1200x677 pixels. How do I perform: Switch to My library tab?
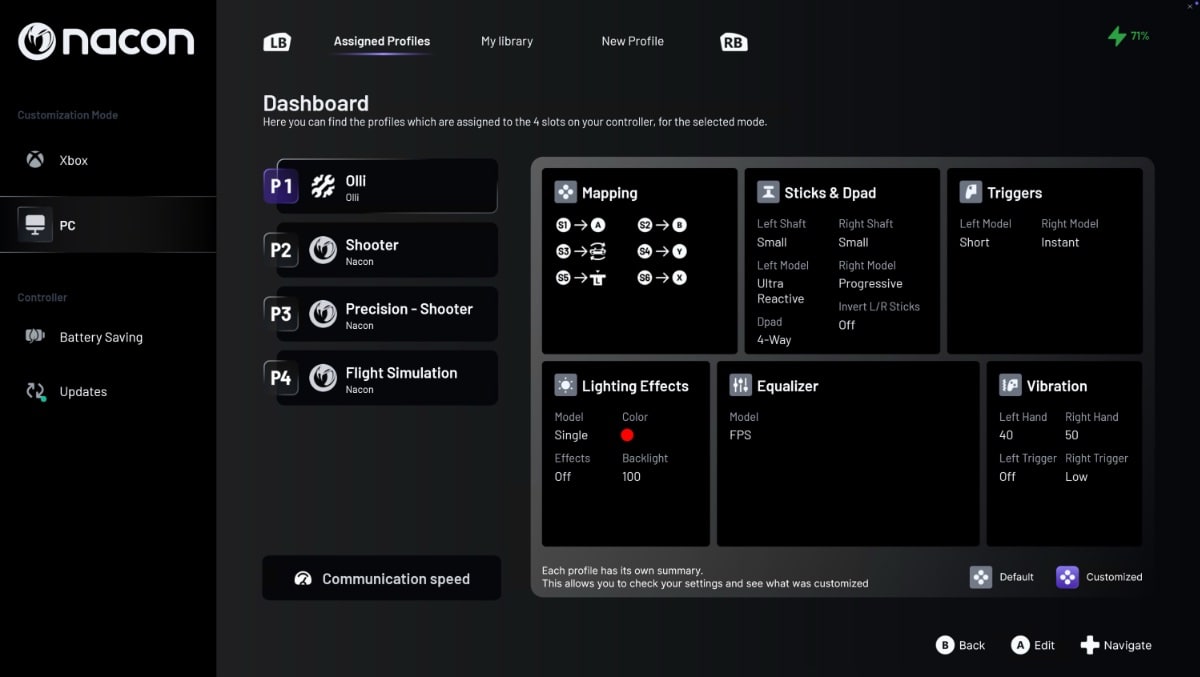507,41
